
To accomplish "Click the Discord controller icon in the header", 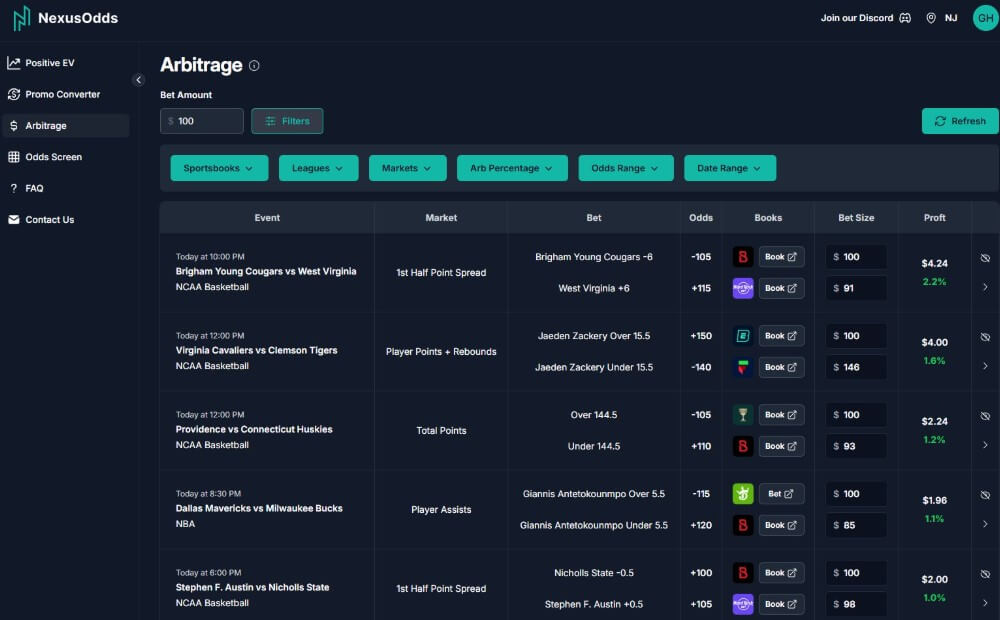I will click(x=905, y=17).
